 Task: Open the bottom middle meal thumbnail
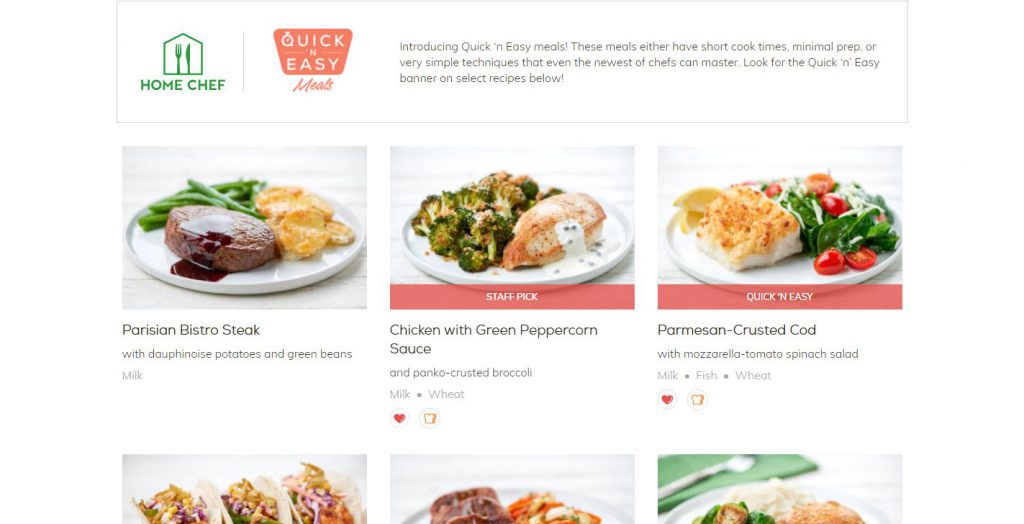click(512, 489)
